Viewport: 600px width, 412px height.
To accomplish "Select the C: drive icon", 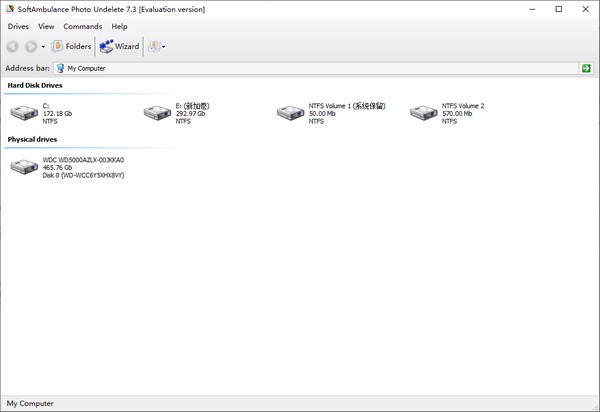I will pos(24,113).
